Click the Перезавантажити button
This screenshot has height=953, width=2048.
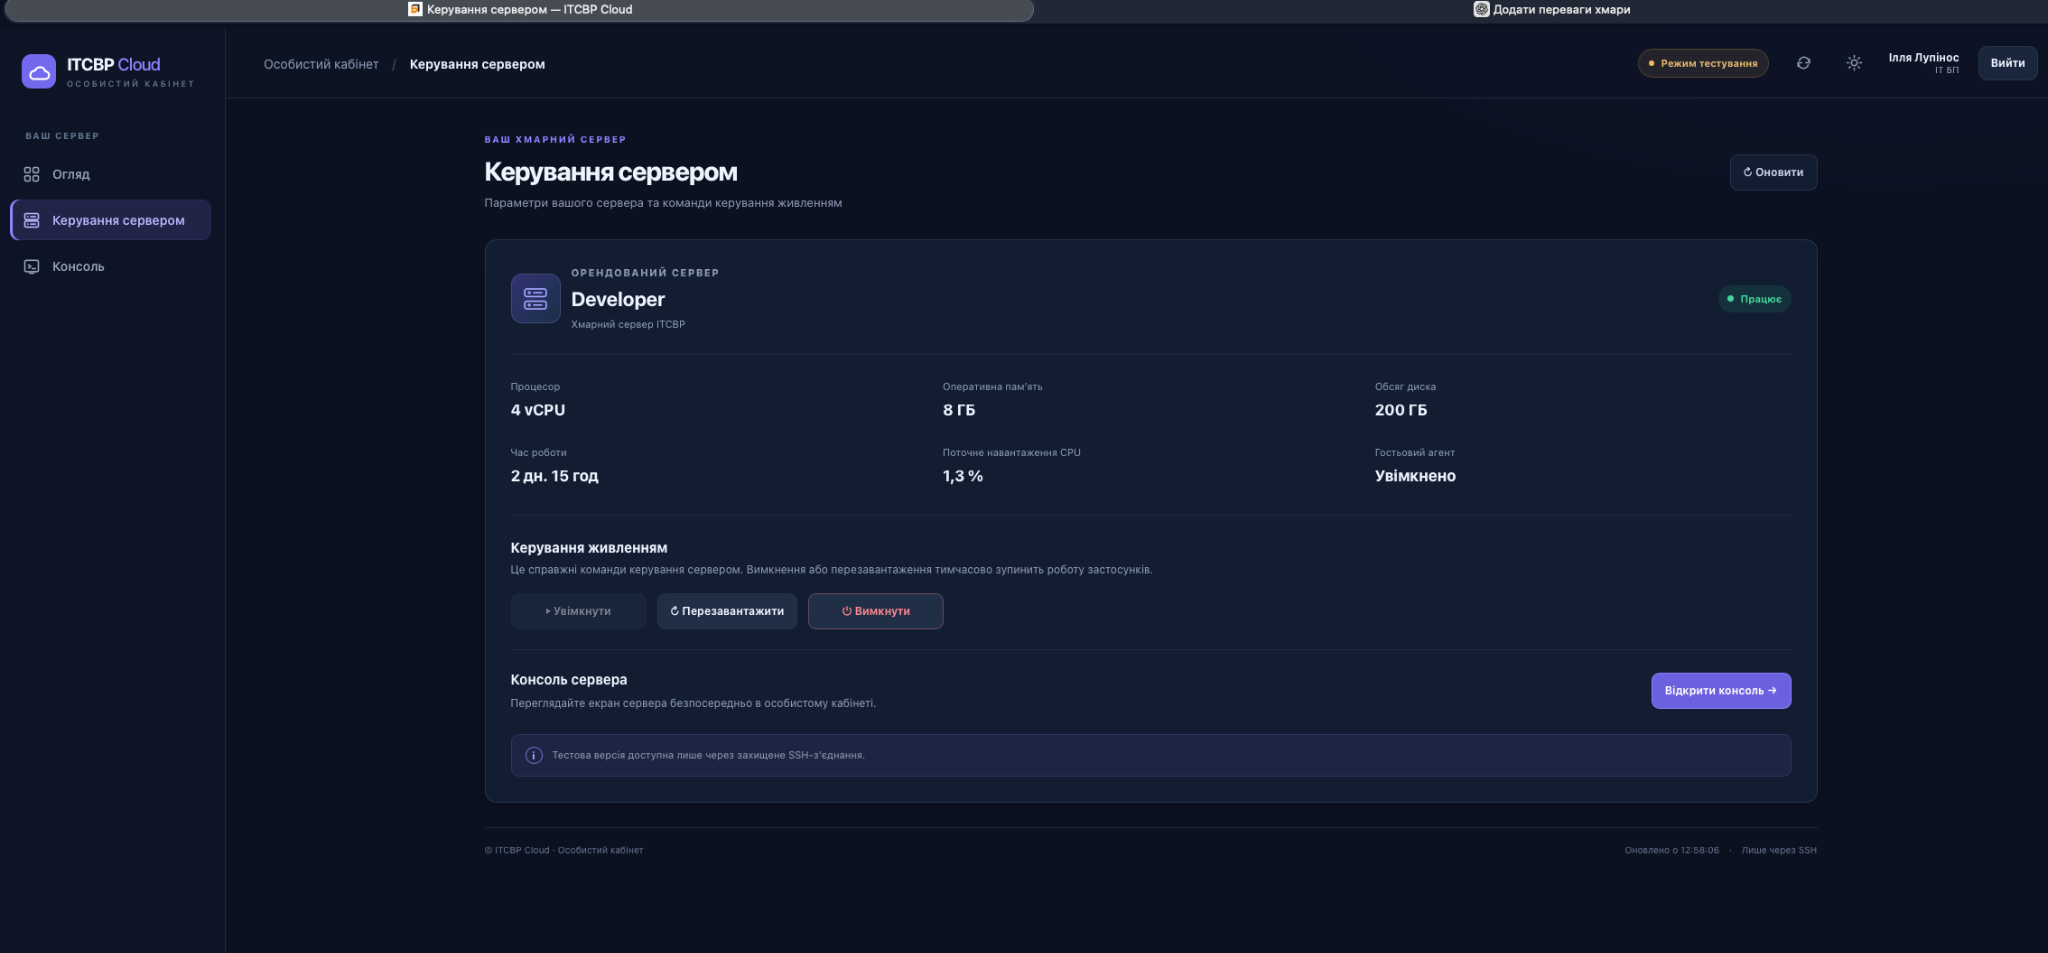tap(727, 611)
